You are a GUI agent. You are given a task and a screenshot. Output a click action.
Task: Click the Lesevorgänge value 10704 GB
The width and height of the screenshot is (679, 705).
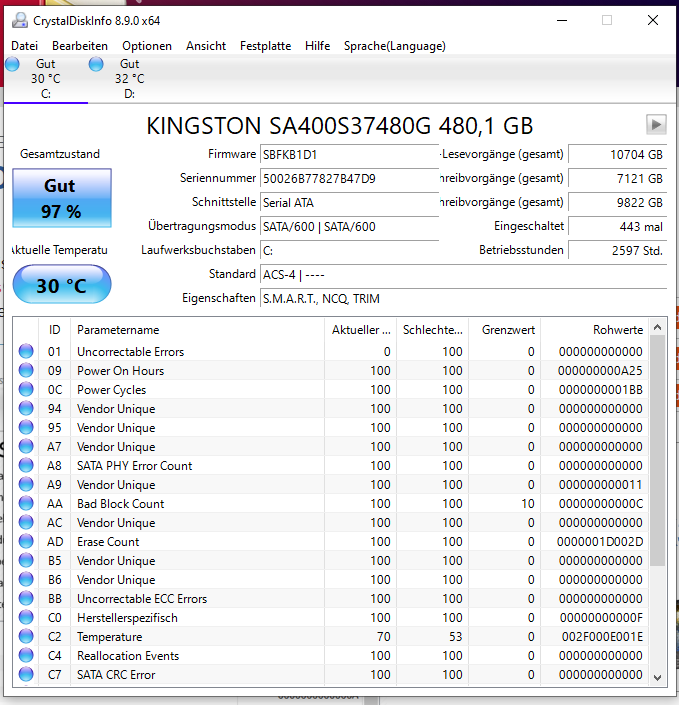pos(617,155)
